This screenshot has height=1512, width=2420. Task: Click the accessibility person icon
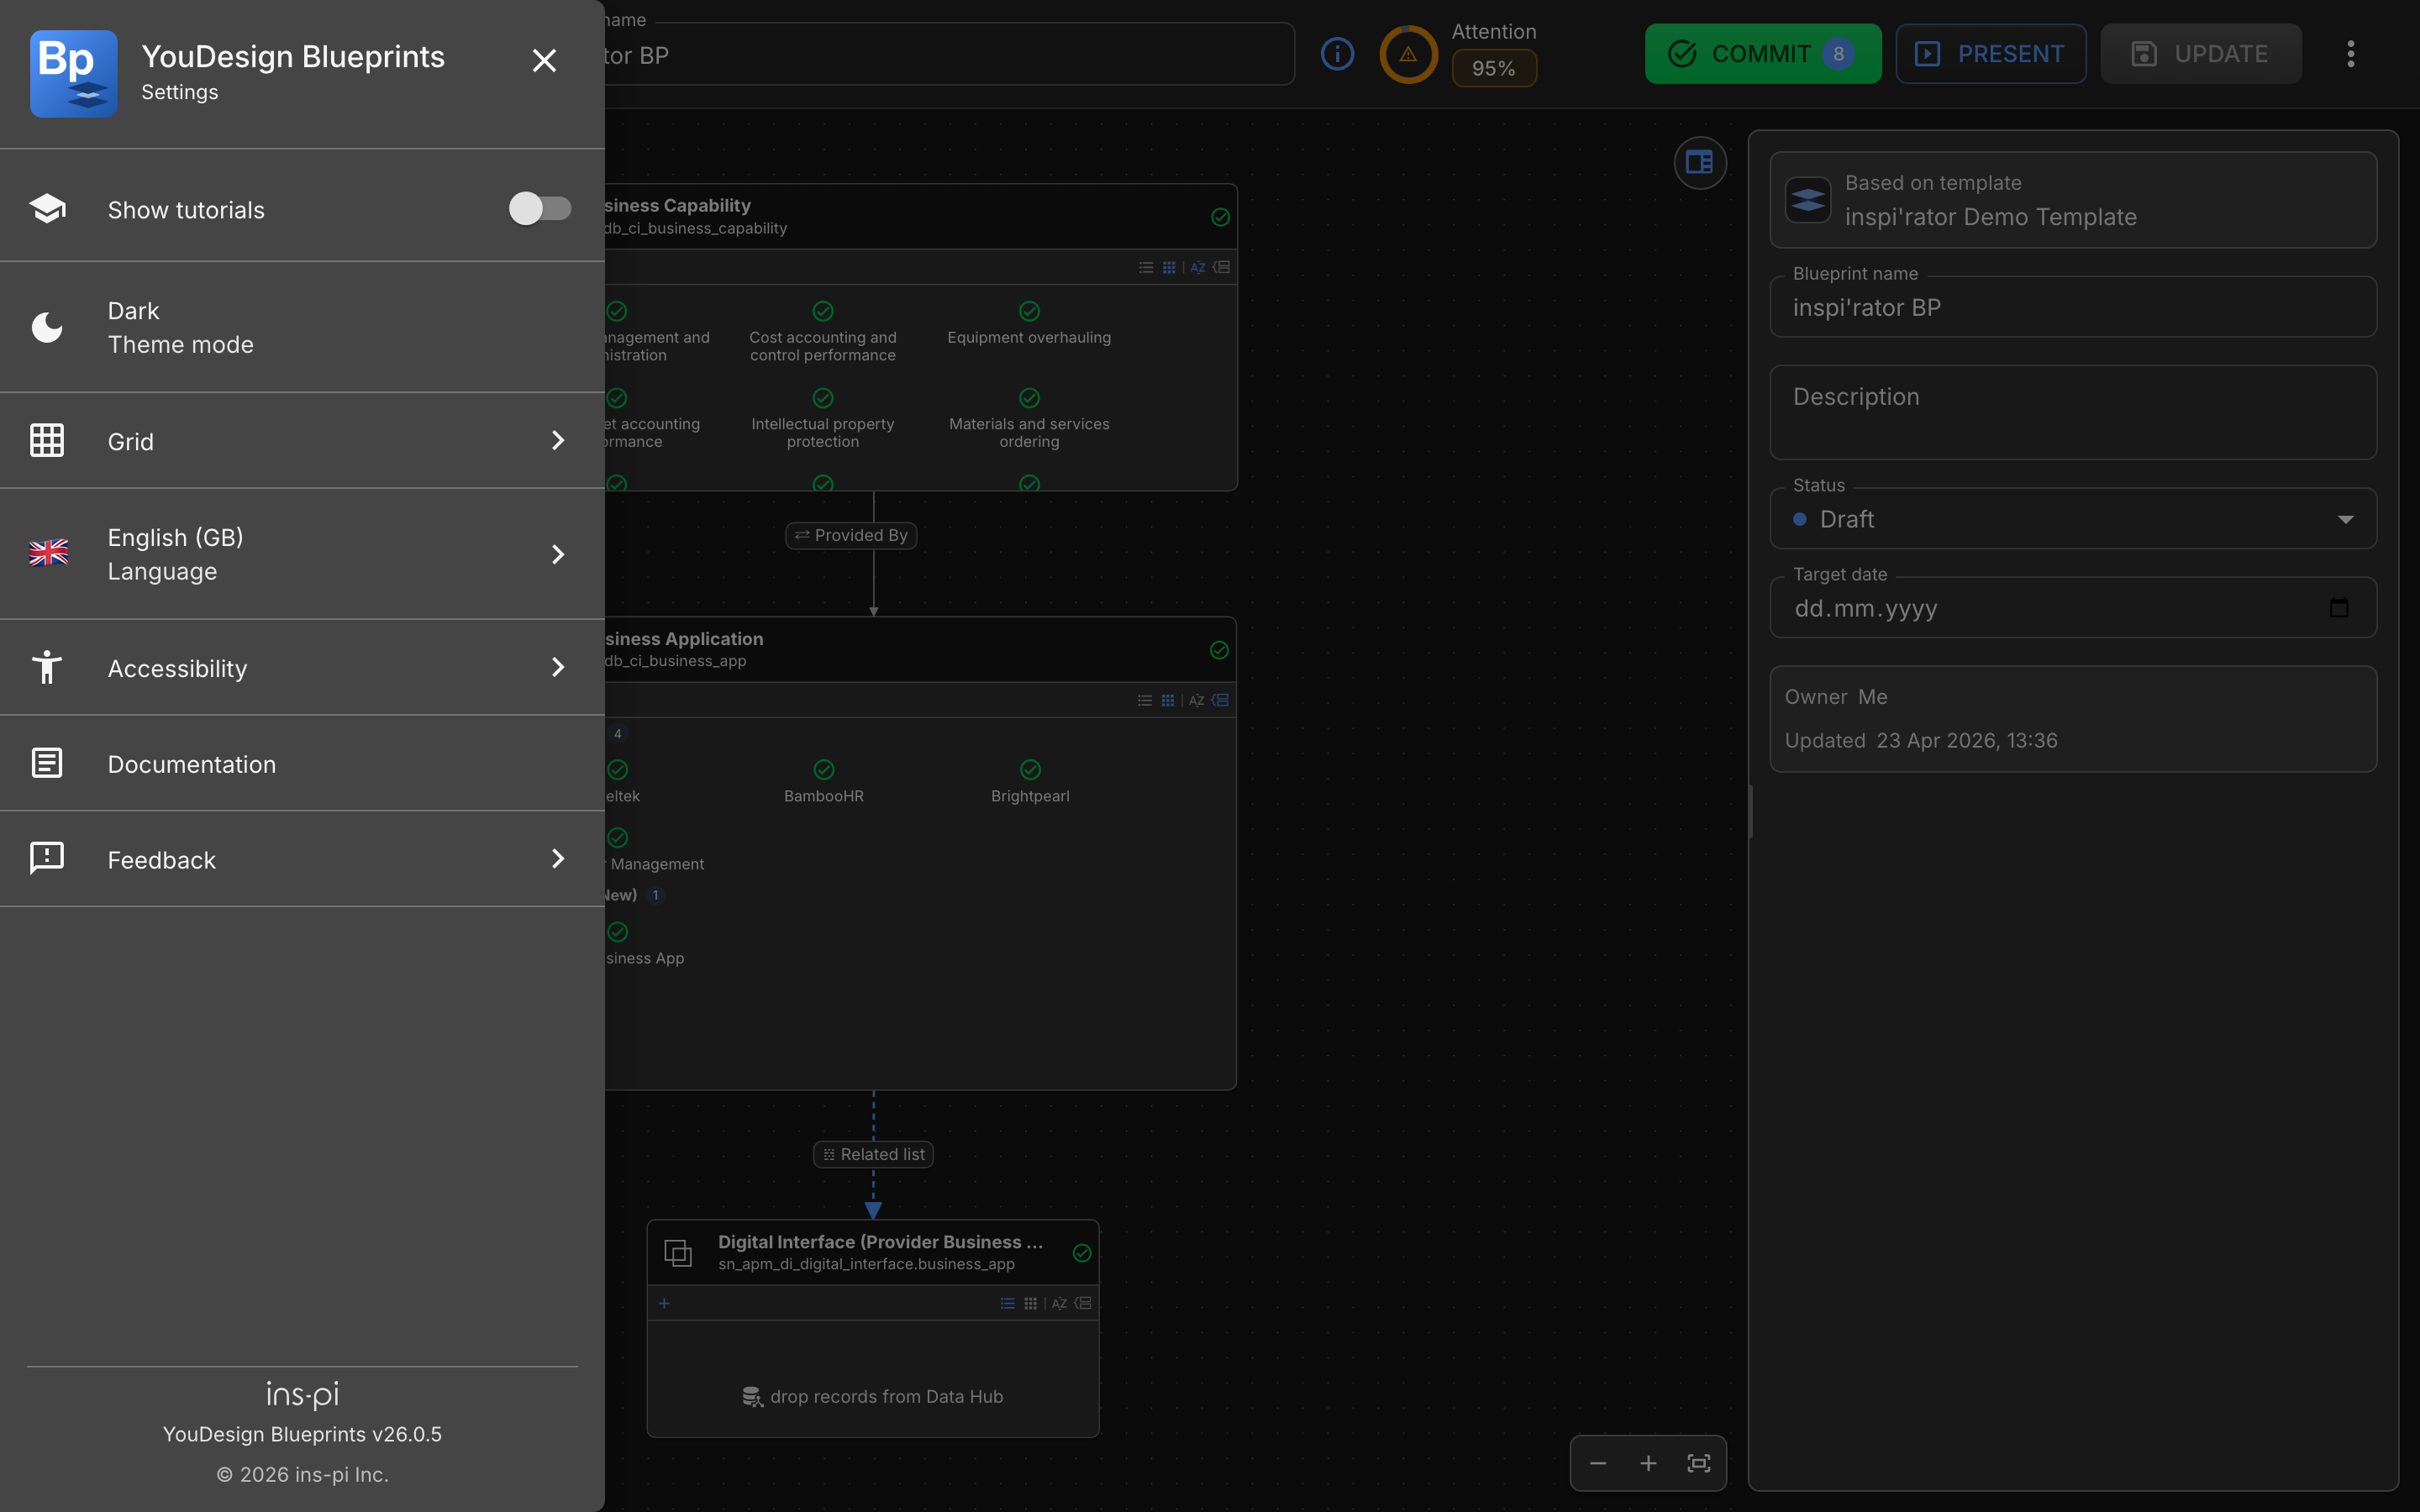(47, 667)
